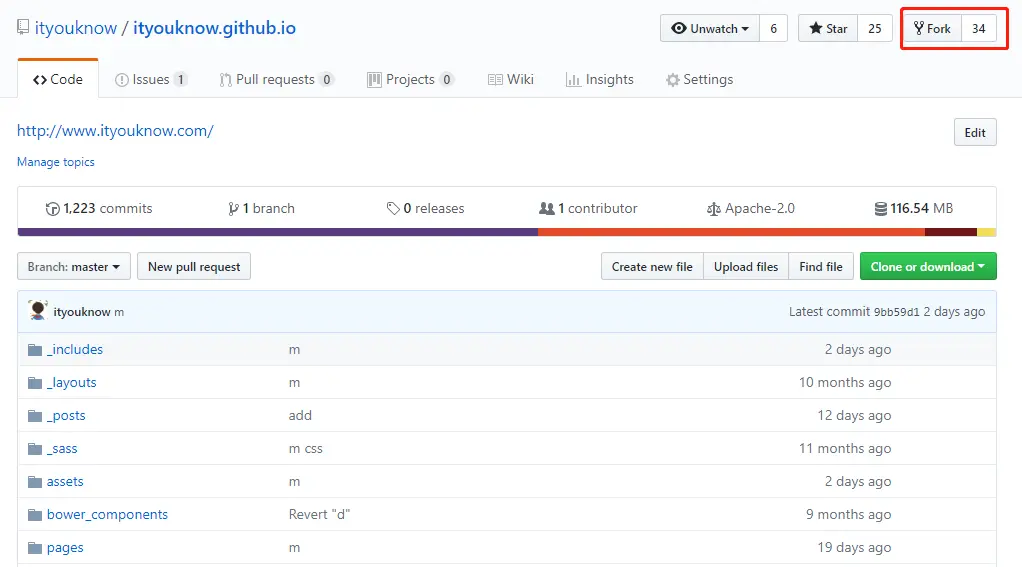This screenshot has width=1022, height=567.
Task: Click the folder icon for bower_components
Action: coord(35,515)
